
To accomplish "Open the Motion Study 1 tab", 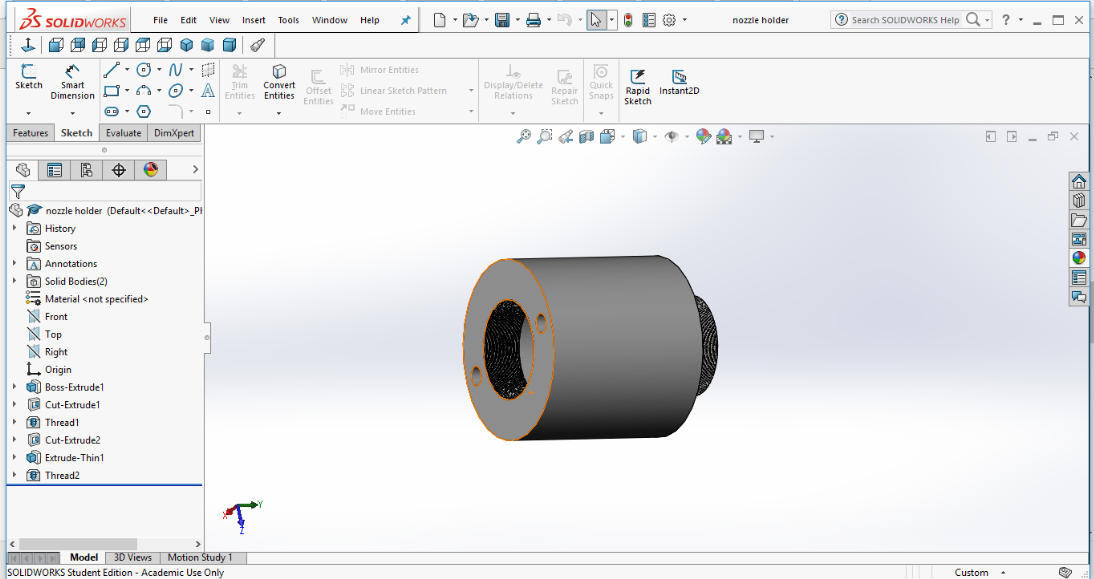I will [200, 557].
